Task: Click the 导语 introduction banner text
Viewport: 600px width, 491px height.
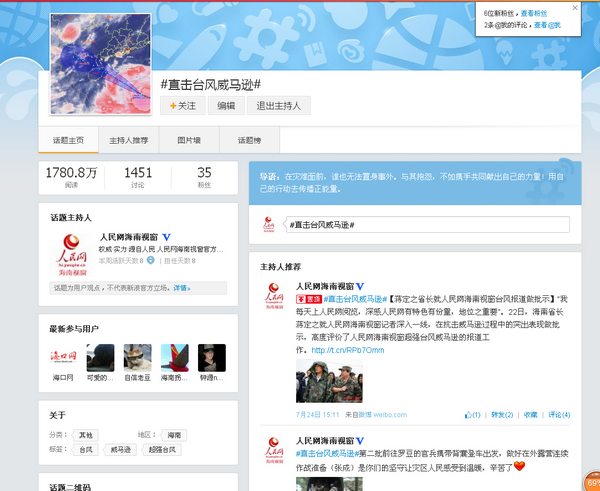Action: (412, 183)
